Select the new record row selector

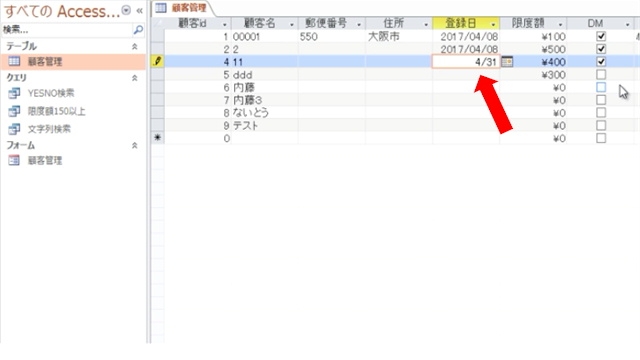(x=158, y=138)
